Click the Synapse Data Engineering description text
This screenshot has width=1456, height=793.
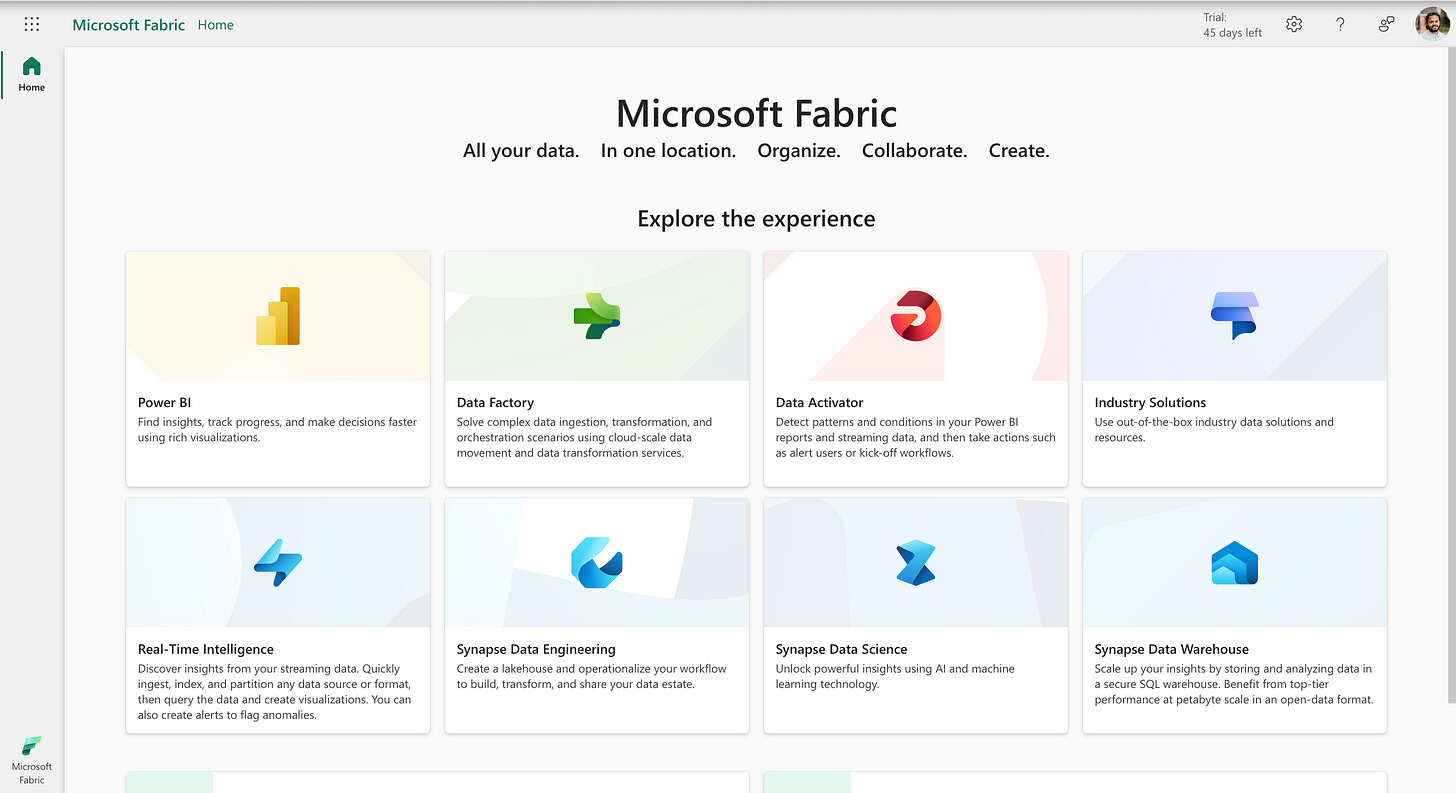click(x=592, y=677)
